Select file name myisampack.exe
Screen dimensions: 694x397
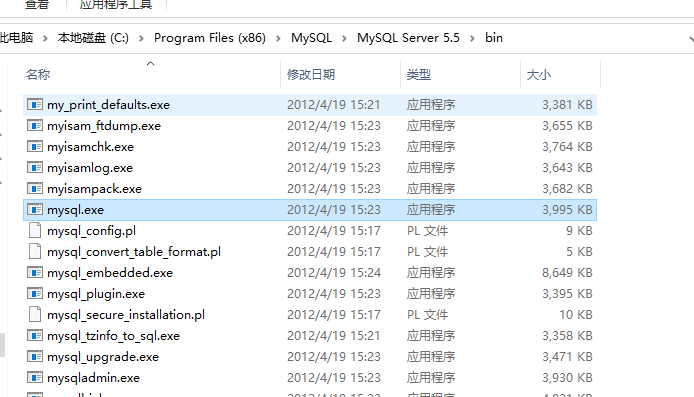(94, 189)
